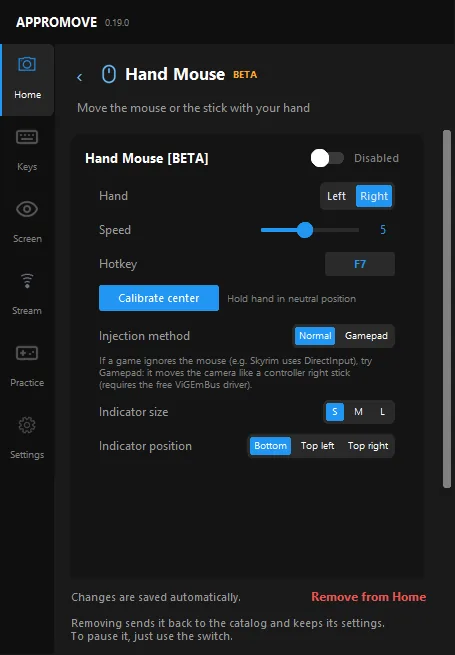Open the Keys keyboard icon in sidebar
Viewport: 455px width, 655px height.
click(27, 137)
